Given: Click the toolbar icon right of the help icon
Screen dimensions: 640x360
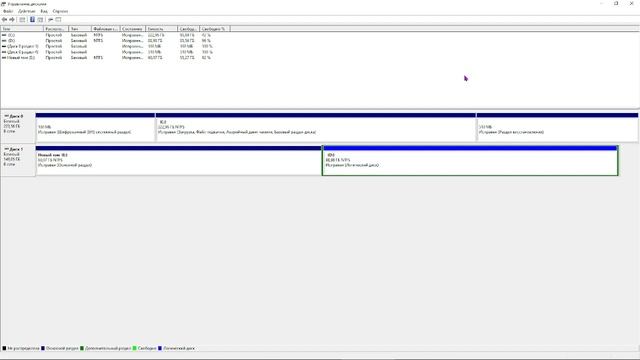Looking at the screenshot, I should coord(40,20).
